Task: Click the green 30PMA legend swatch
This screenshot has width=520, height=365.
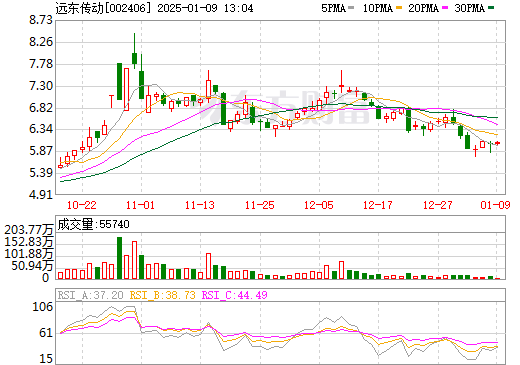Action: (x=491, y=8)
